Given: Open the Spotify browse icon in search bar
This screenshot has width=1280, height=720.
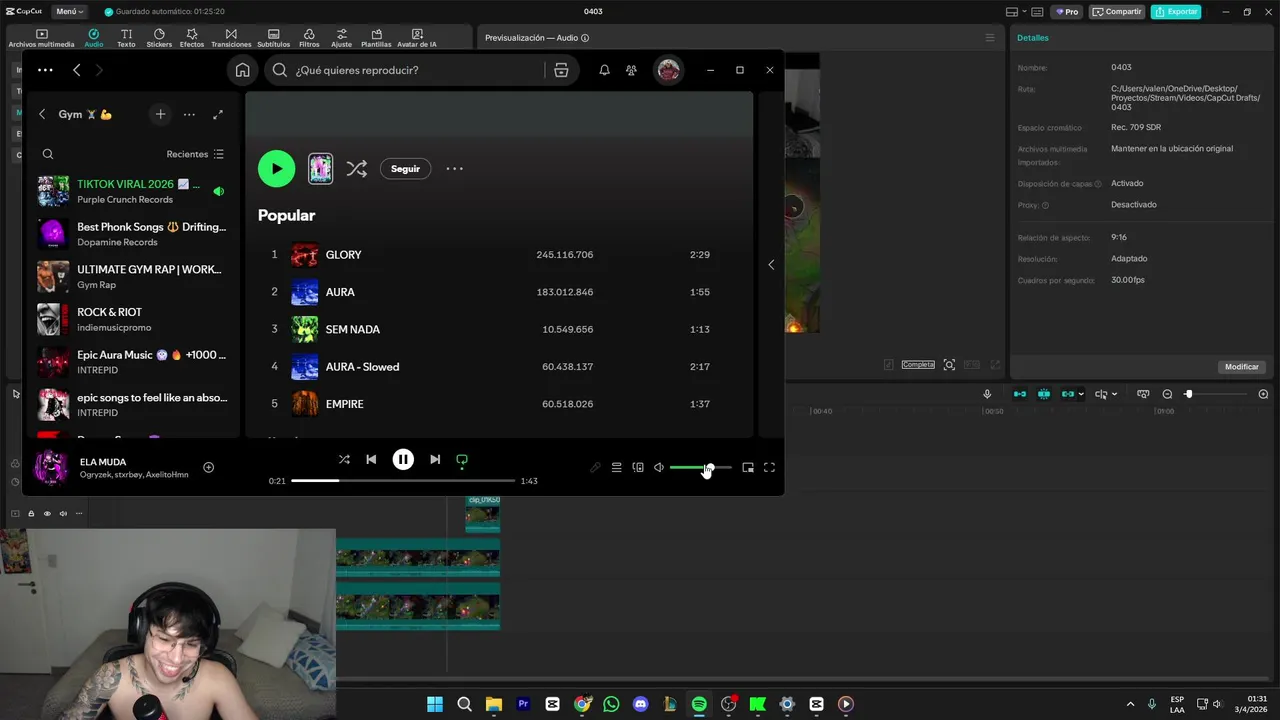Looking at the screenshot, I should pos(561,70).
